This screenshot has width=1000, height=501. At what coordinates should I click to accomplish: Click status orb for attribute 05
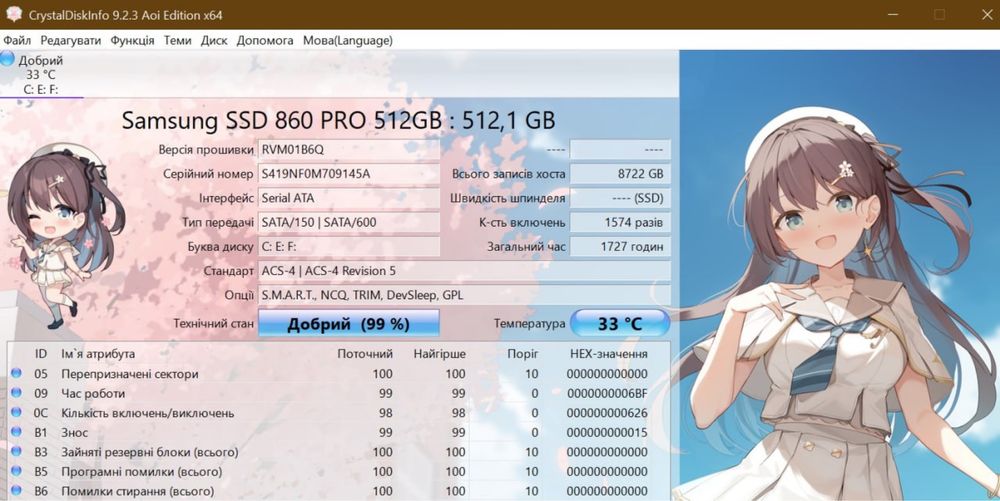(x=16, y=374)
